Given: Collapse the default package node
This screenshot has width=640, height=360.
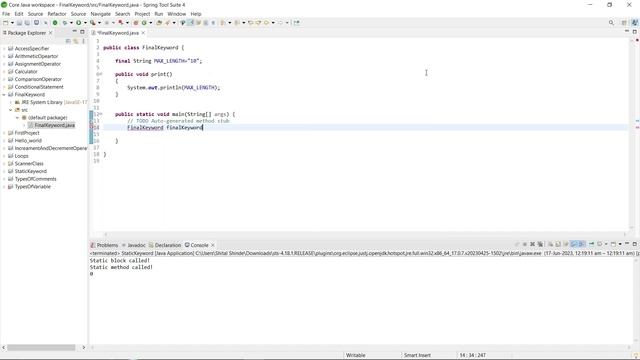Looking at the screenshot, I should pos(18,118).
